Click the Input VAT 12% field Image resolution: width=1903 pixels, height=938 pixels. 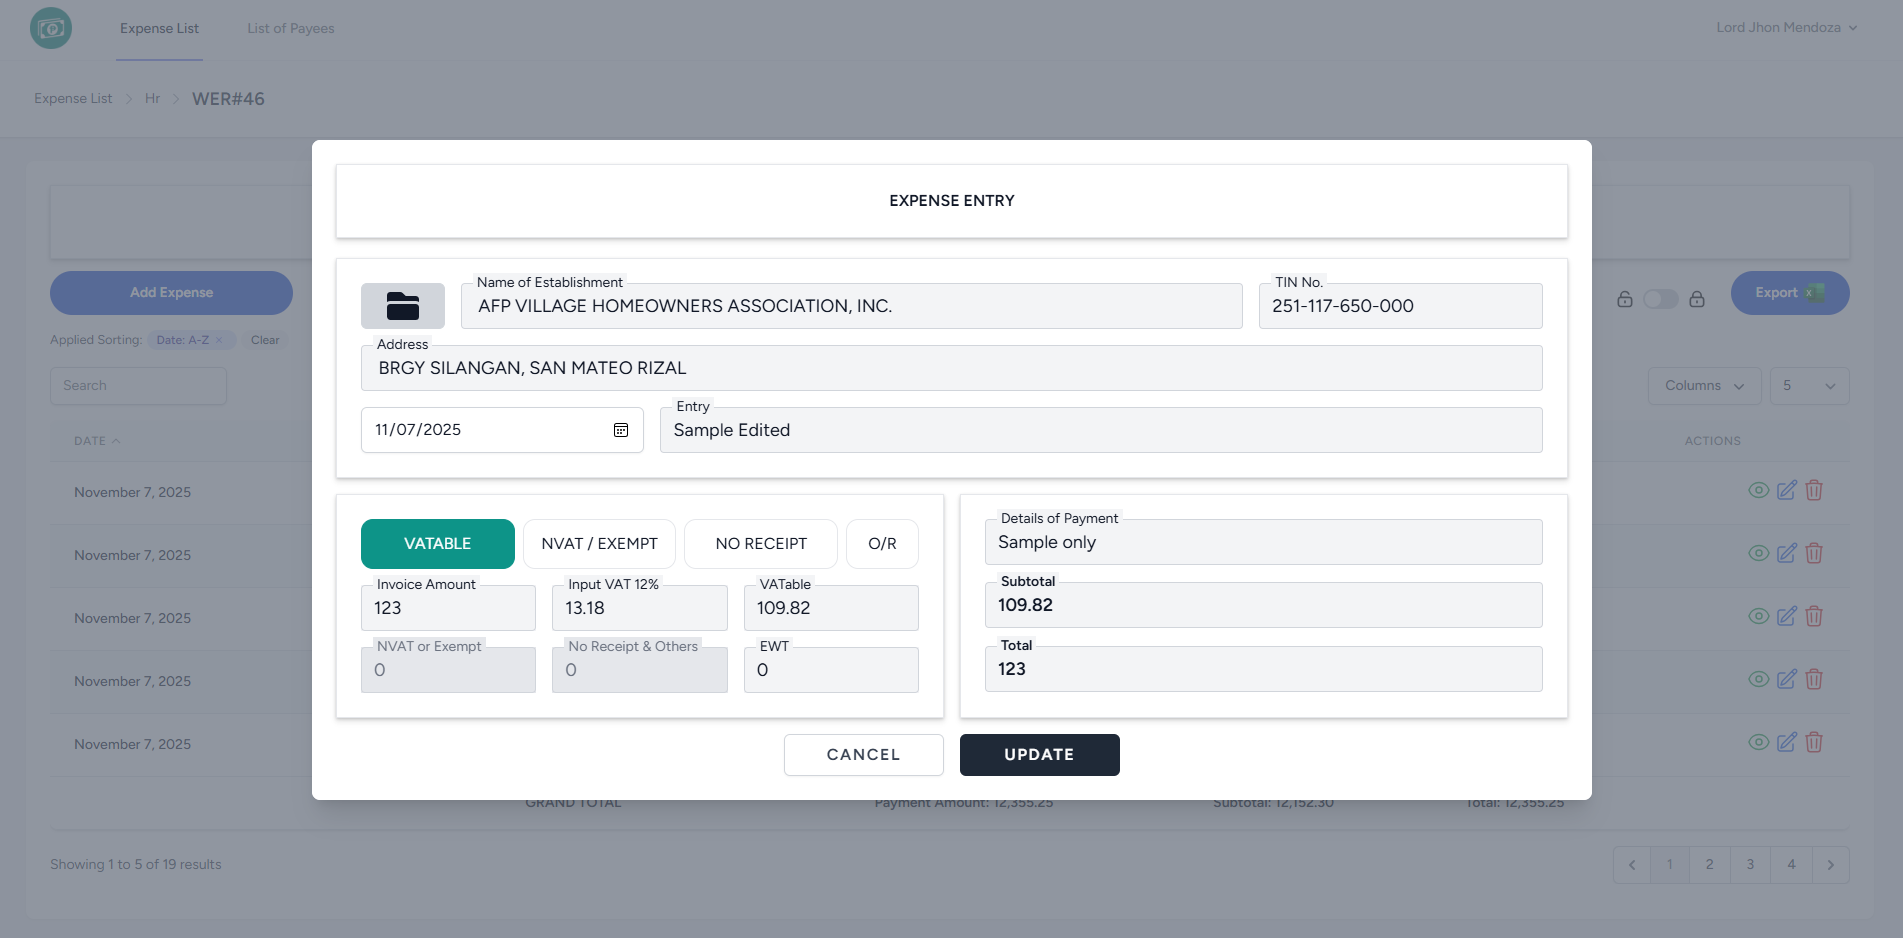[640, 608]
